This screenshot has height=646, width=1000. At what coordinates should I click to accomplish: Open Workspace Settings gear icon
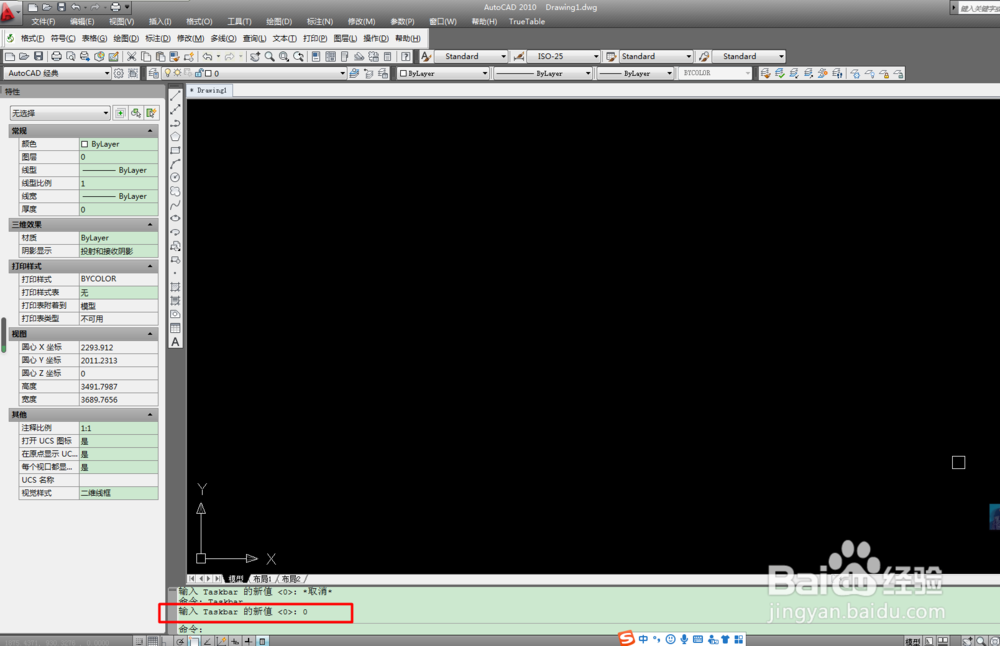(x=119, y=73)
